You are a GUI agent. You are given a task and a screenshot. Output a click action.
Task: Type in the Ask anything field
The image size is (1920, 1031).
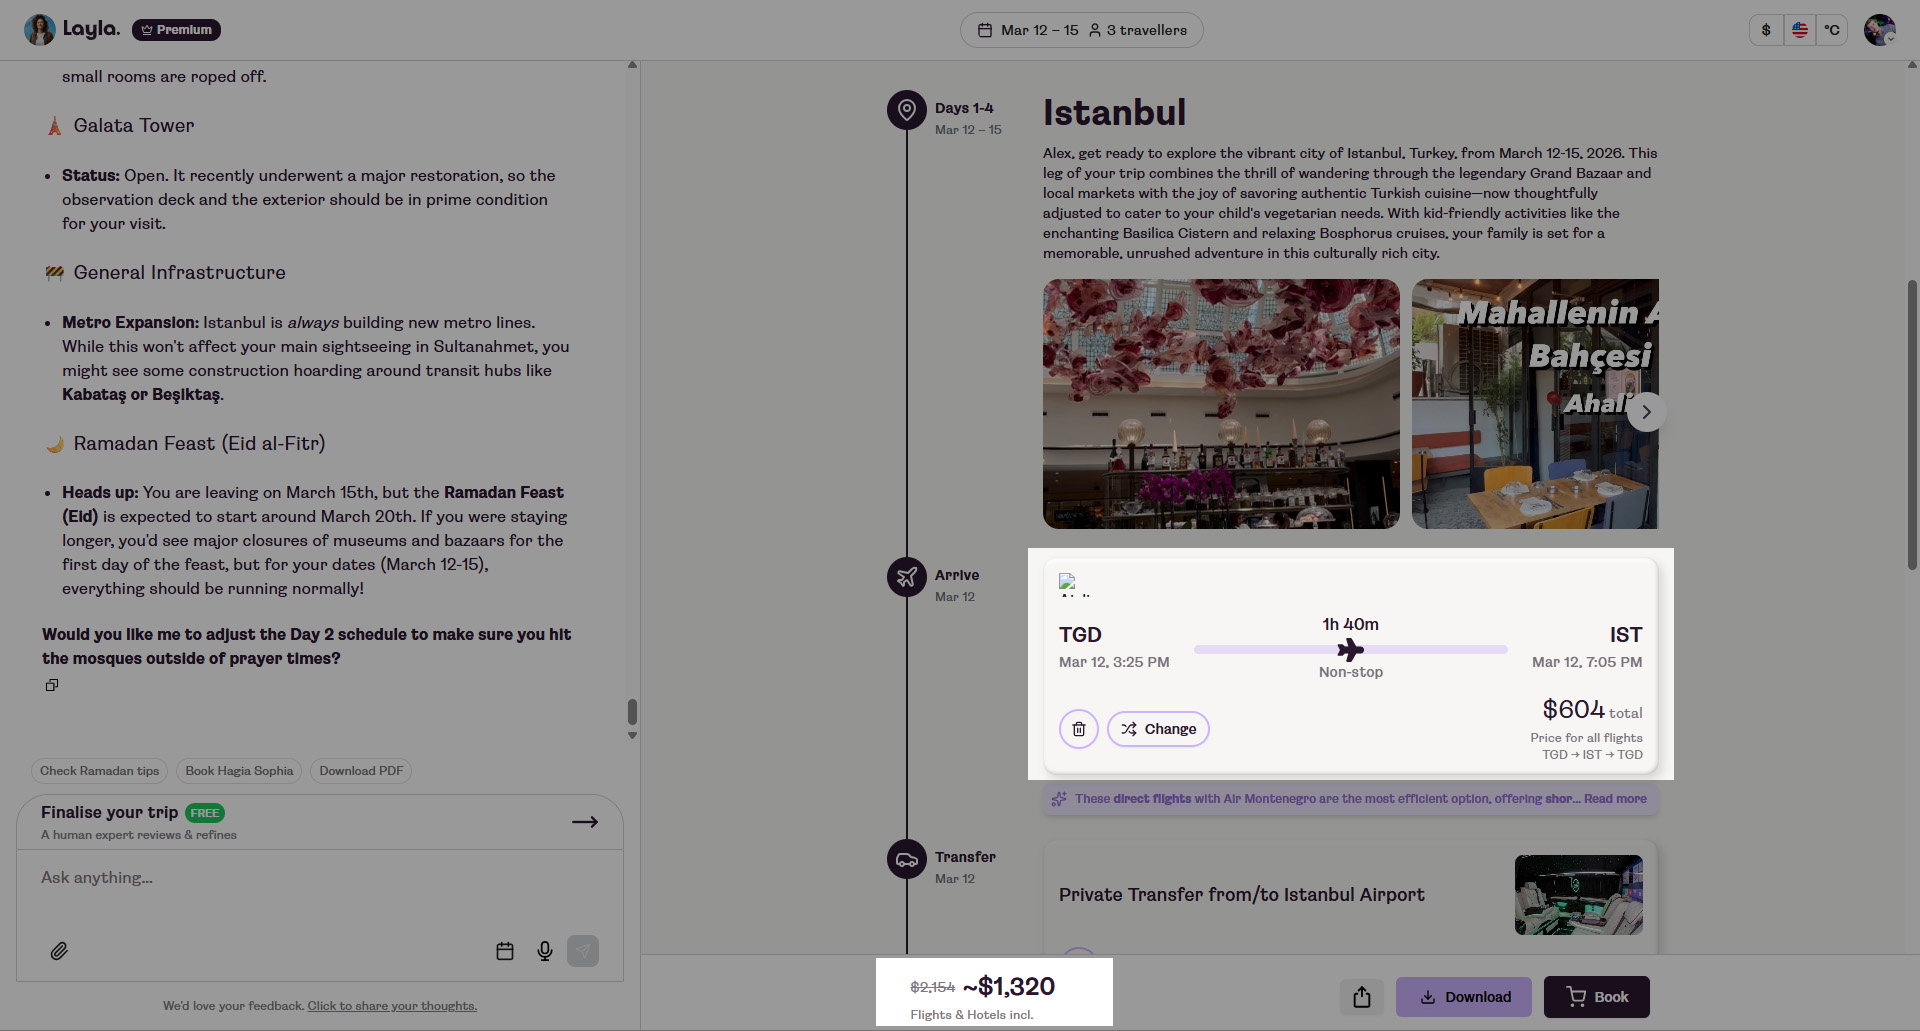300,878
